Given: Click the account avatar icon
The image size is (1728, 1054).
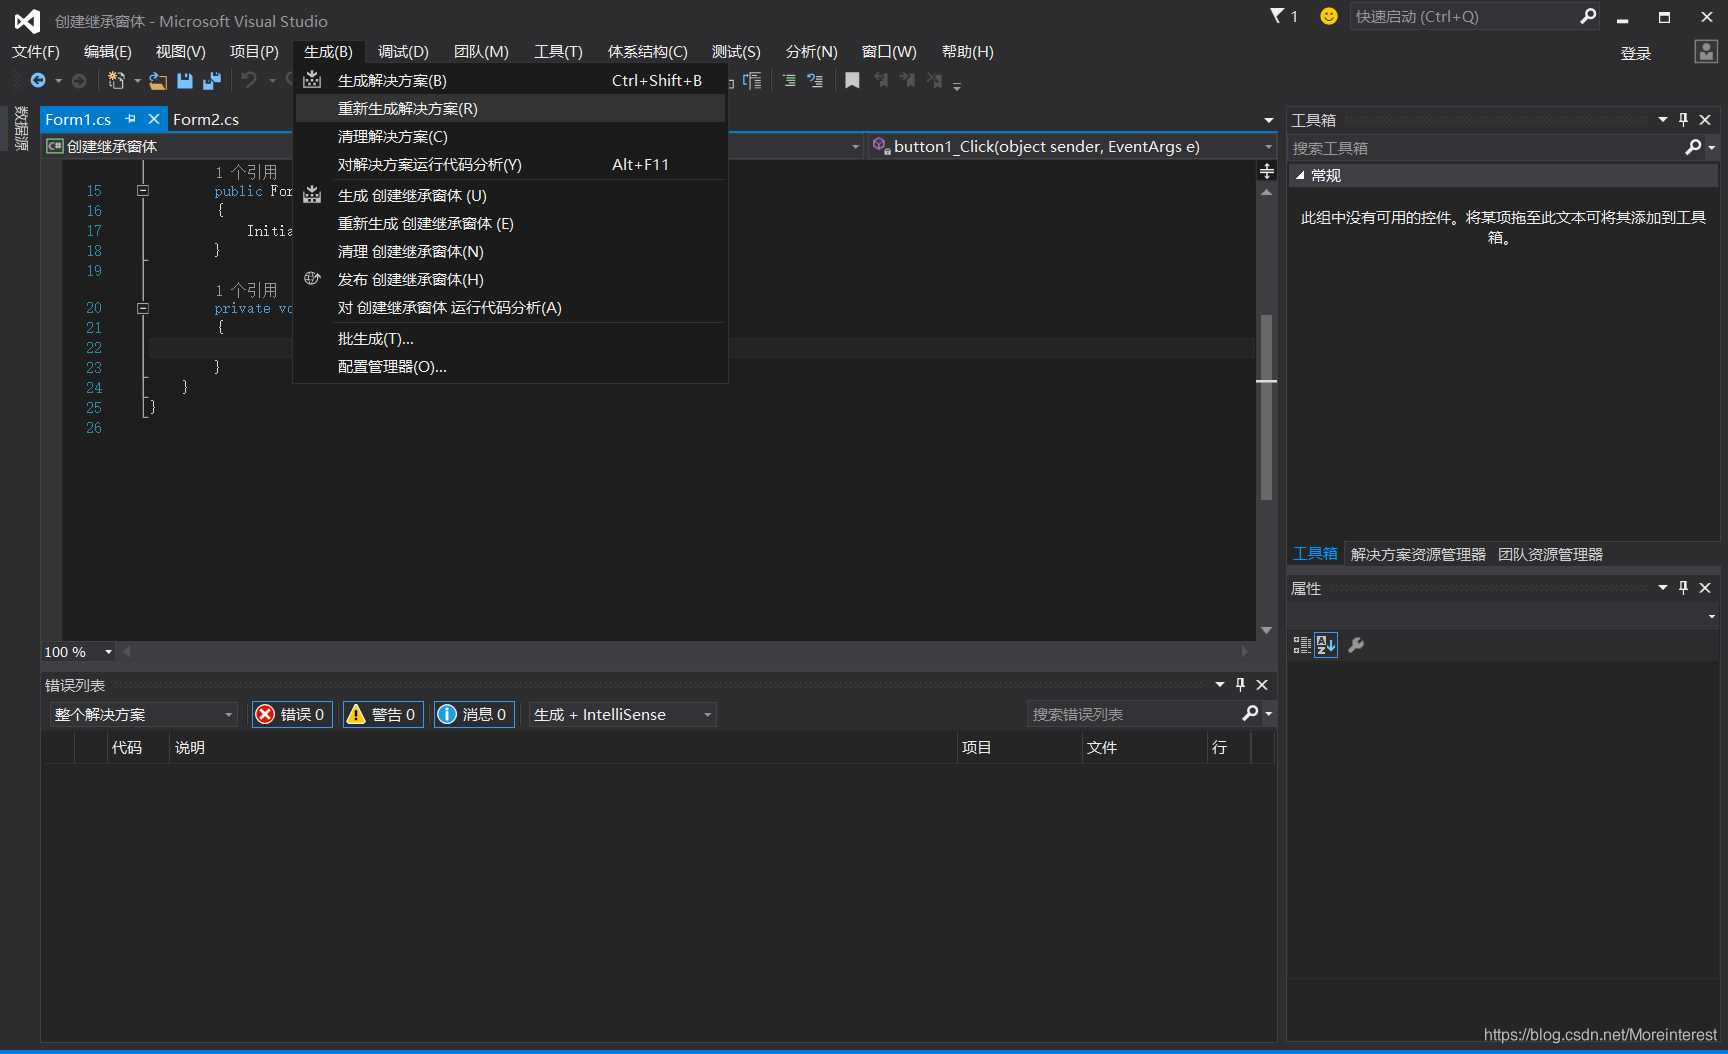Looking at the screenshot, I should (x=1706, y=52).
